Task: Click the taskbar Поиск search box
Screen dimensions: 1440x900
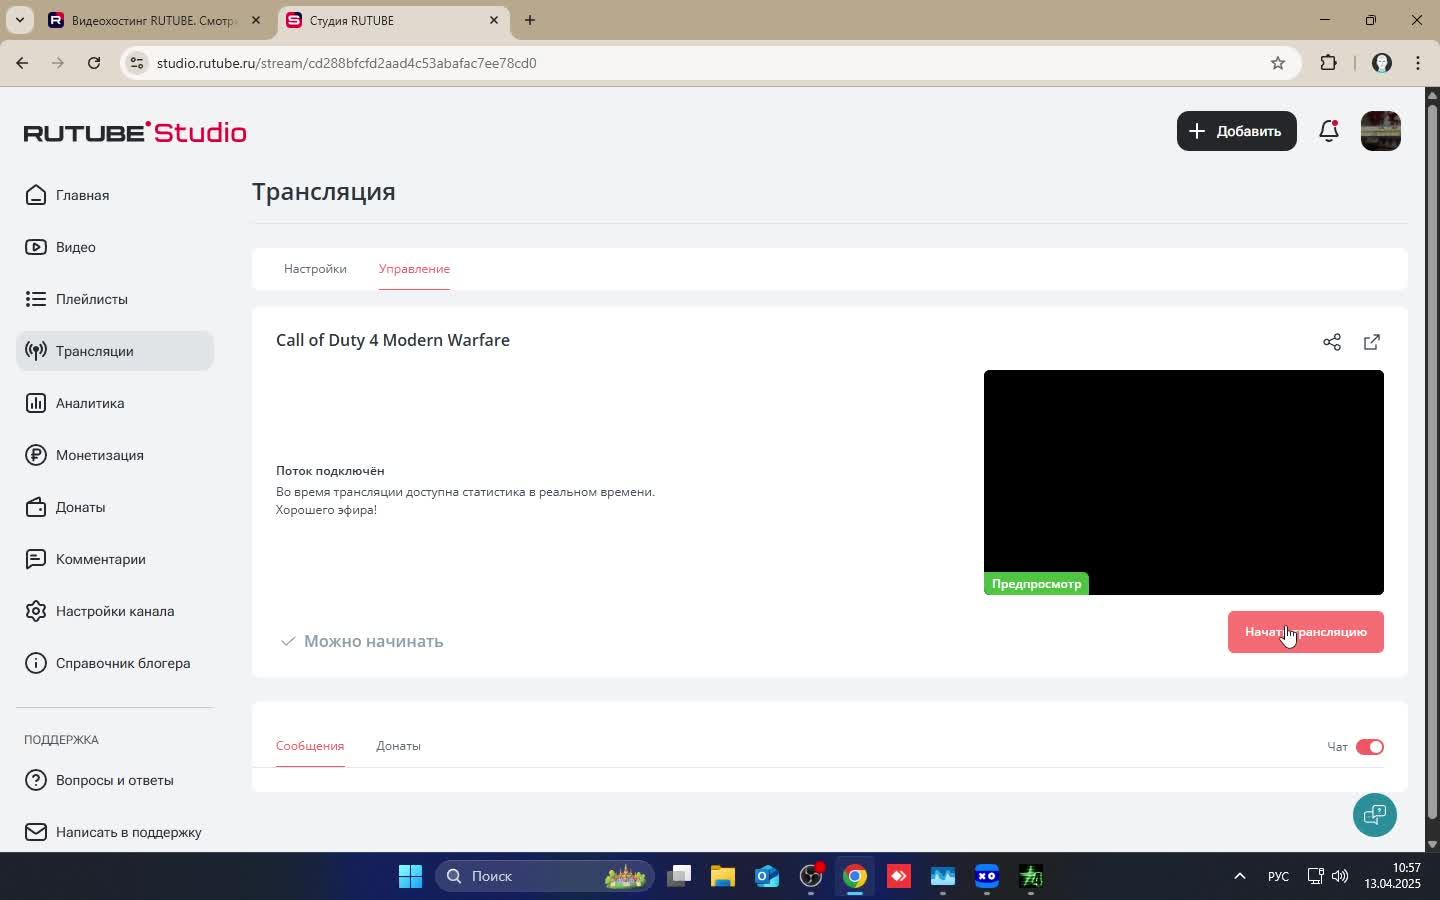Action: [545, 877]
